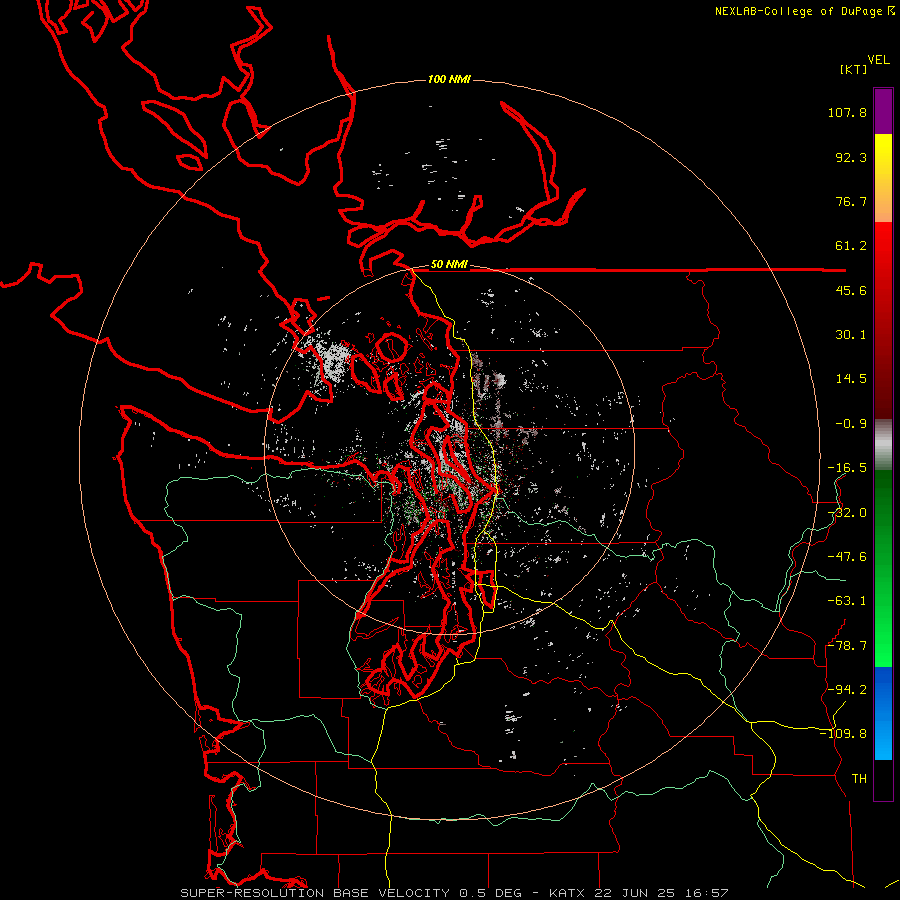Click the -109.8 velocity scale value
The image size is (900, 900).
pyautogui.click(x=843, y=734)
